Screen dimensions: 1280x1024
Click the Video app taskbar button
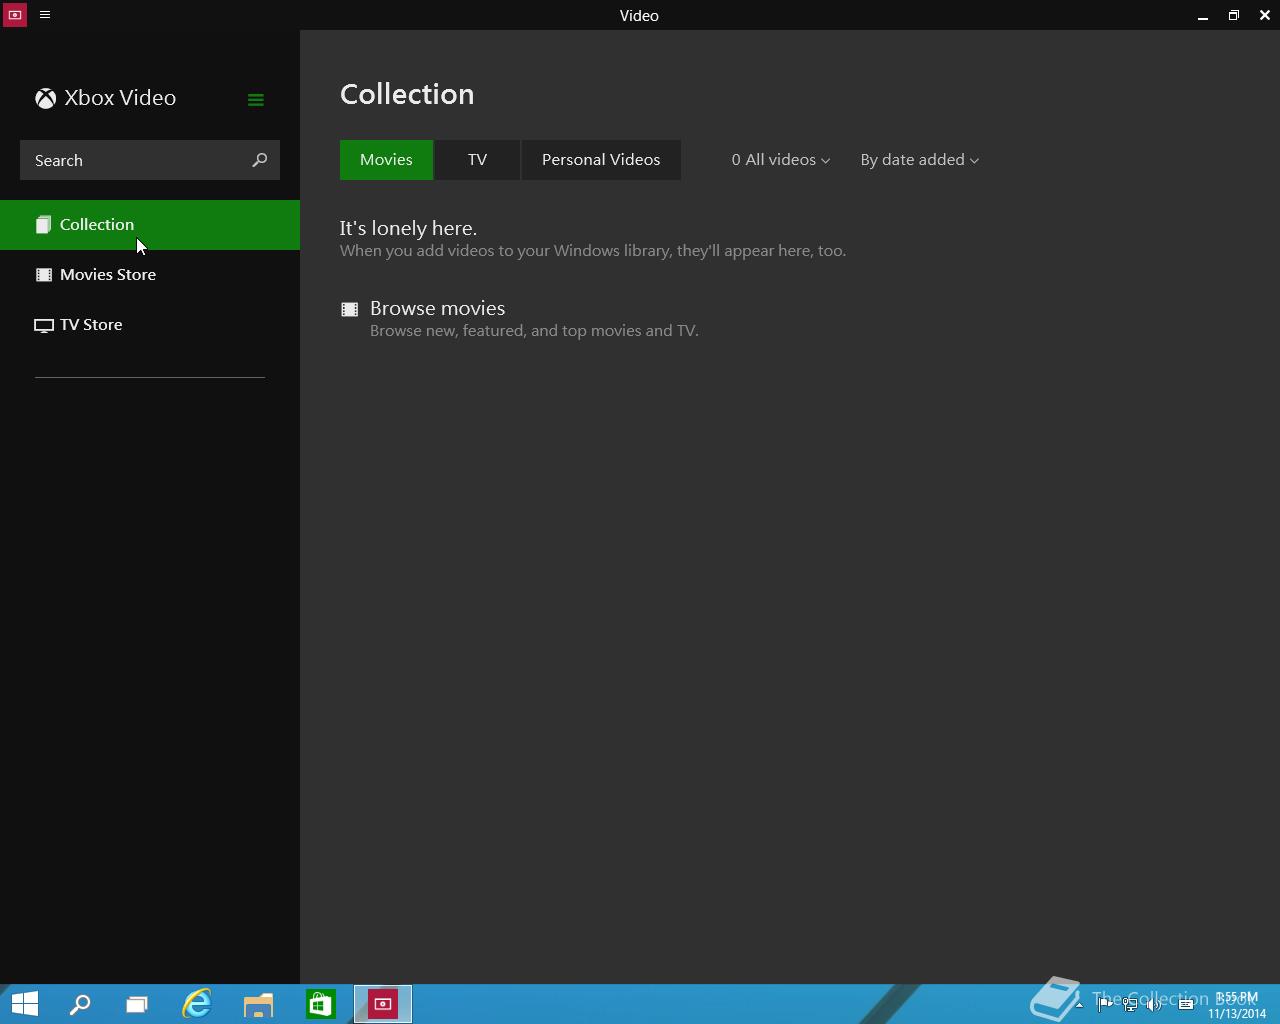tap(383, 1004)
